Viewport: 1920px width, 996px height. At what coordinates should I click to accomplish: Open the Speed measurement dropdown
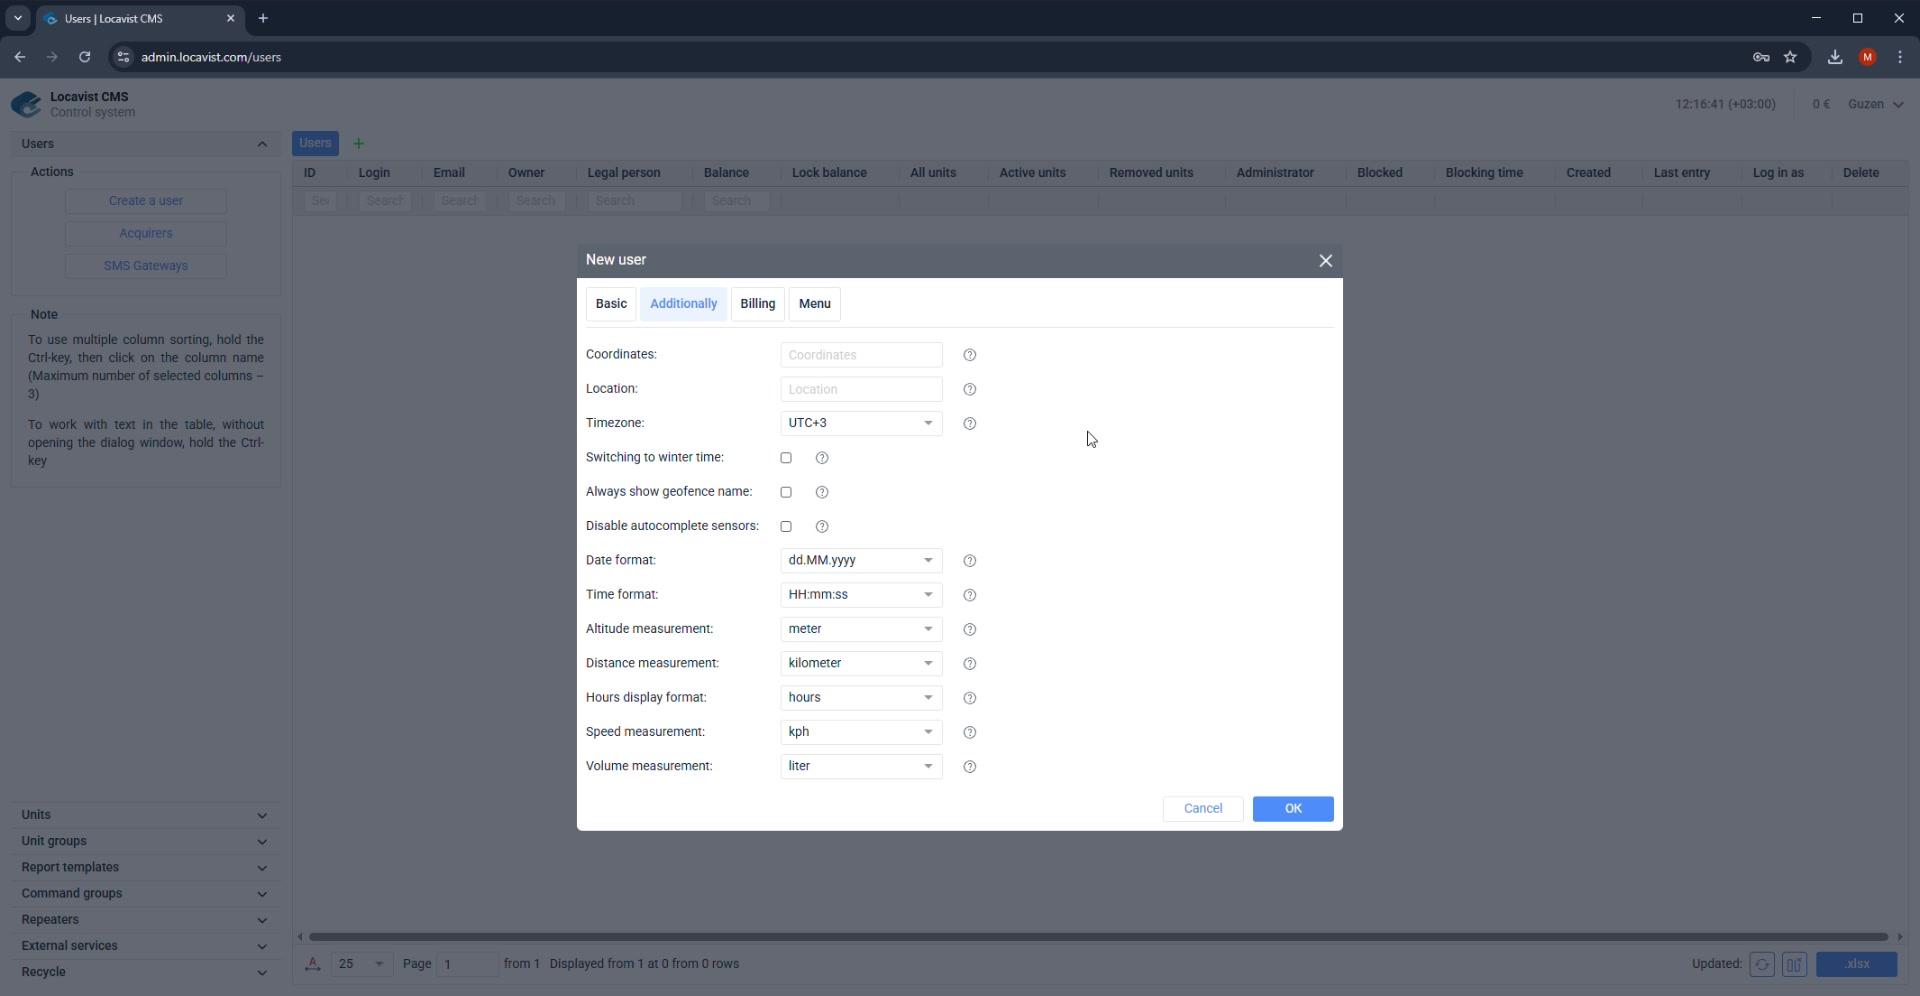pos(861,732)
